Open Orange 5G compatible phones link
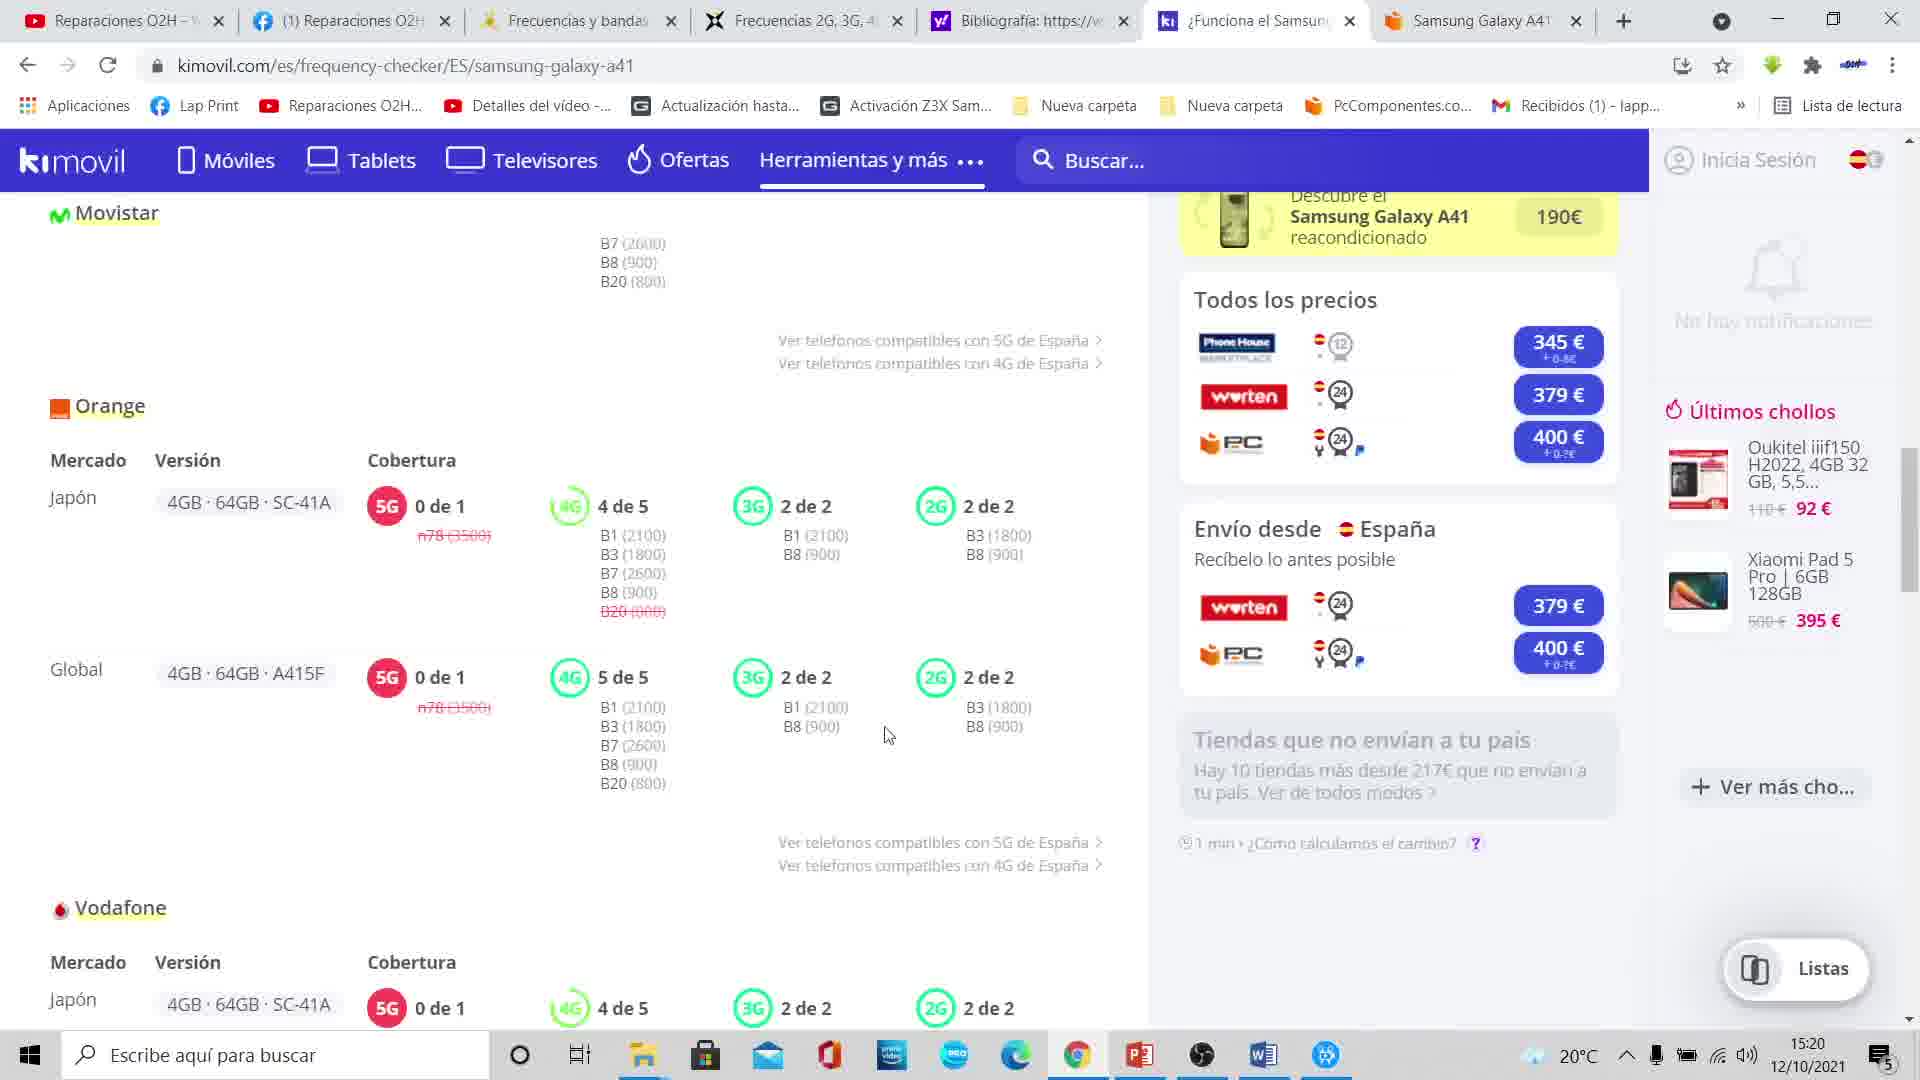 pos(940,843)
